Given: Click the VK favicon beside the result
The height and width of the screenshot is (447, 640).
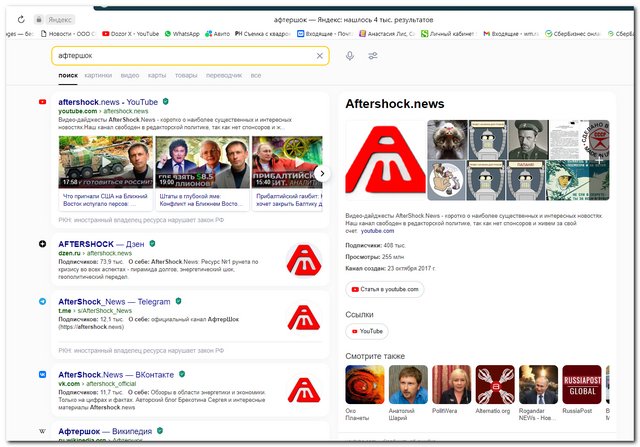Looking at the screenshot, I should [x=42, y=374].
